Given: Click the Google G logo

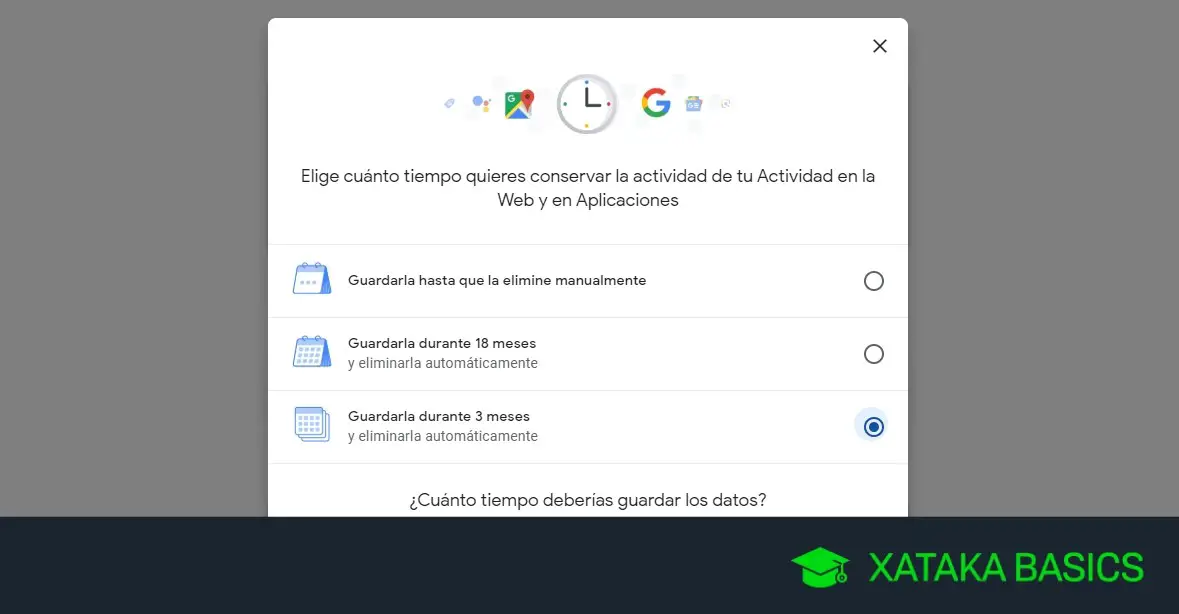Looking at the screenshot, I should coord(656,103).
